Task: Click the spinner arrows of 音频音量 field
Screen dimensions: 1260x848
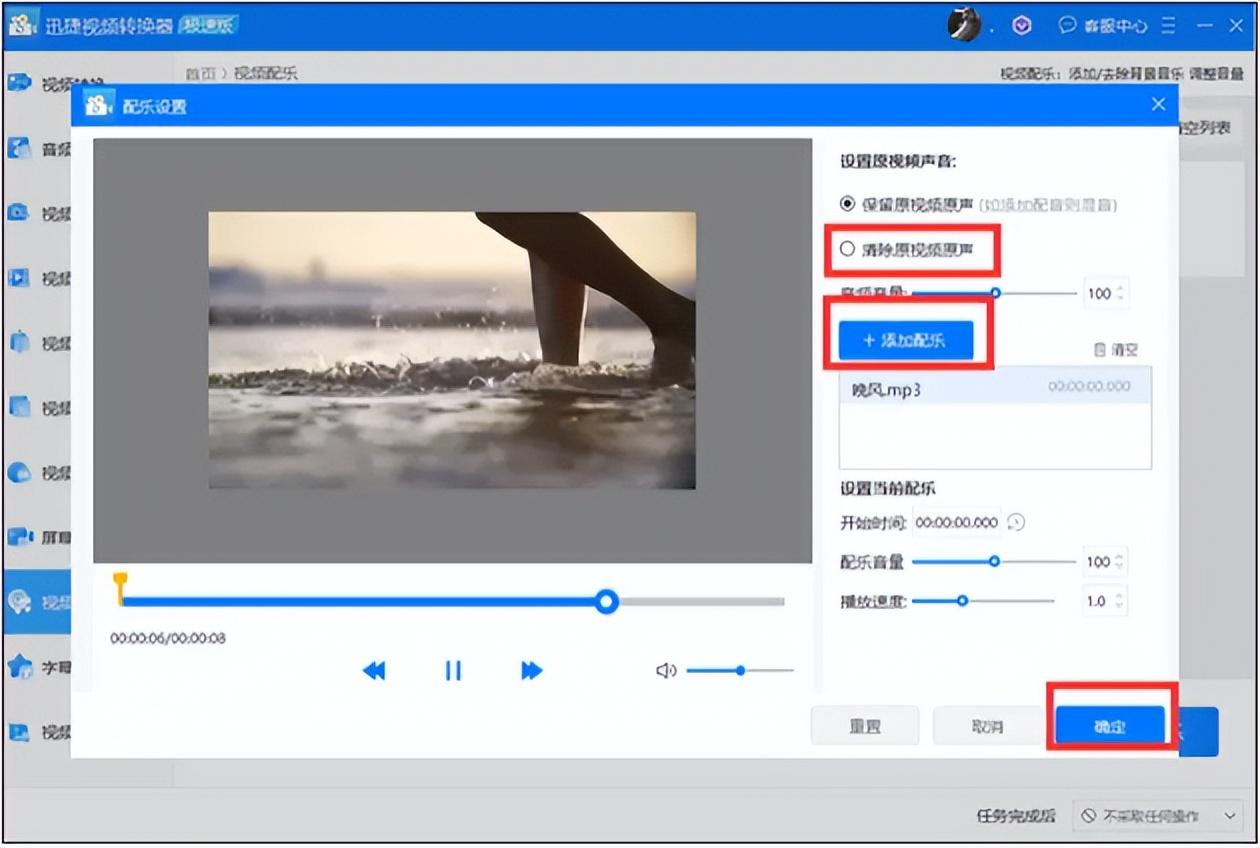Action: pos(1120,293)
